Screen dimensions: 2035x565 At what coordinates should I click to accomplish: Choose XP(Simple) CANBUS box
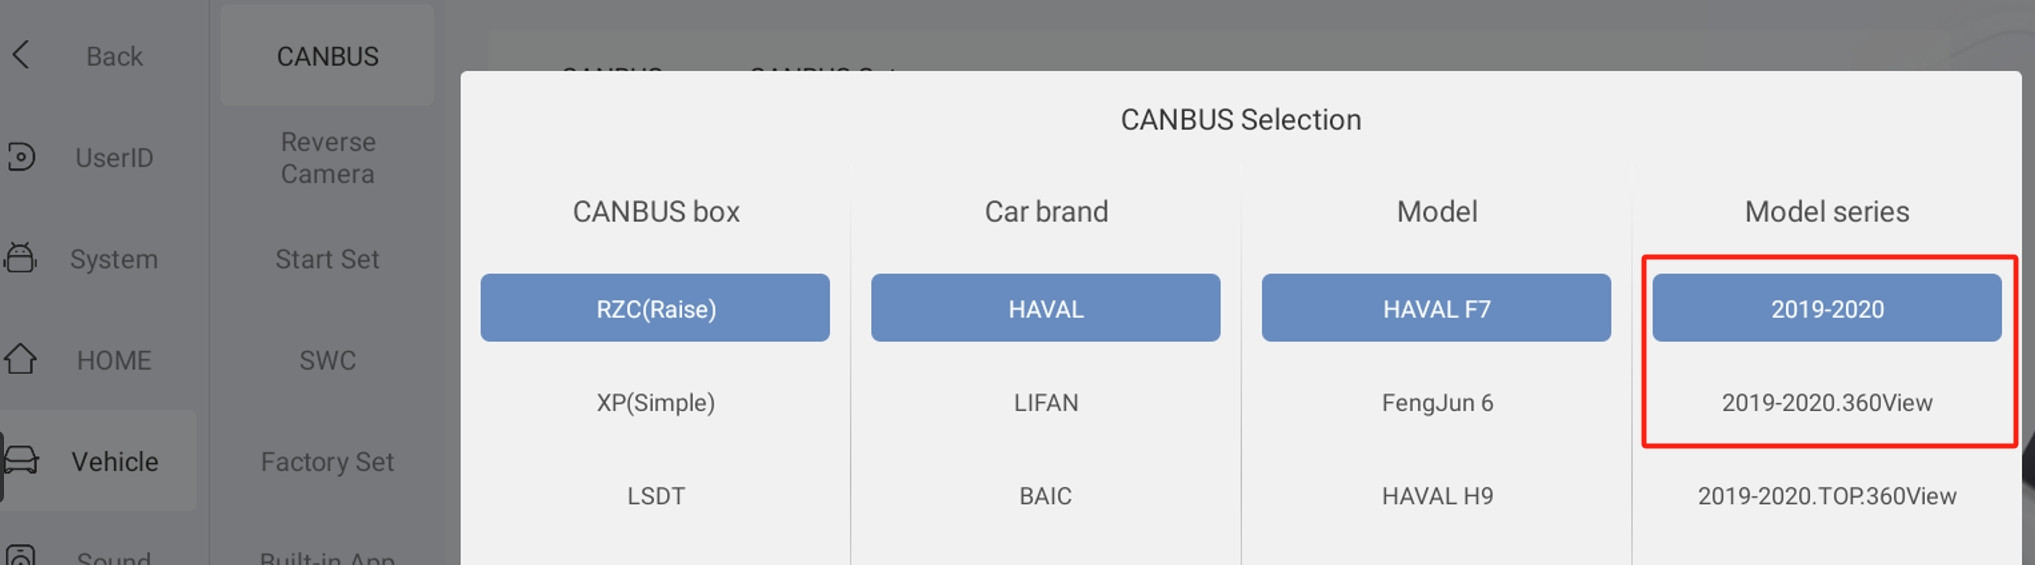pos(655,402)
